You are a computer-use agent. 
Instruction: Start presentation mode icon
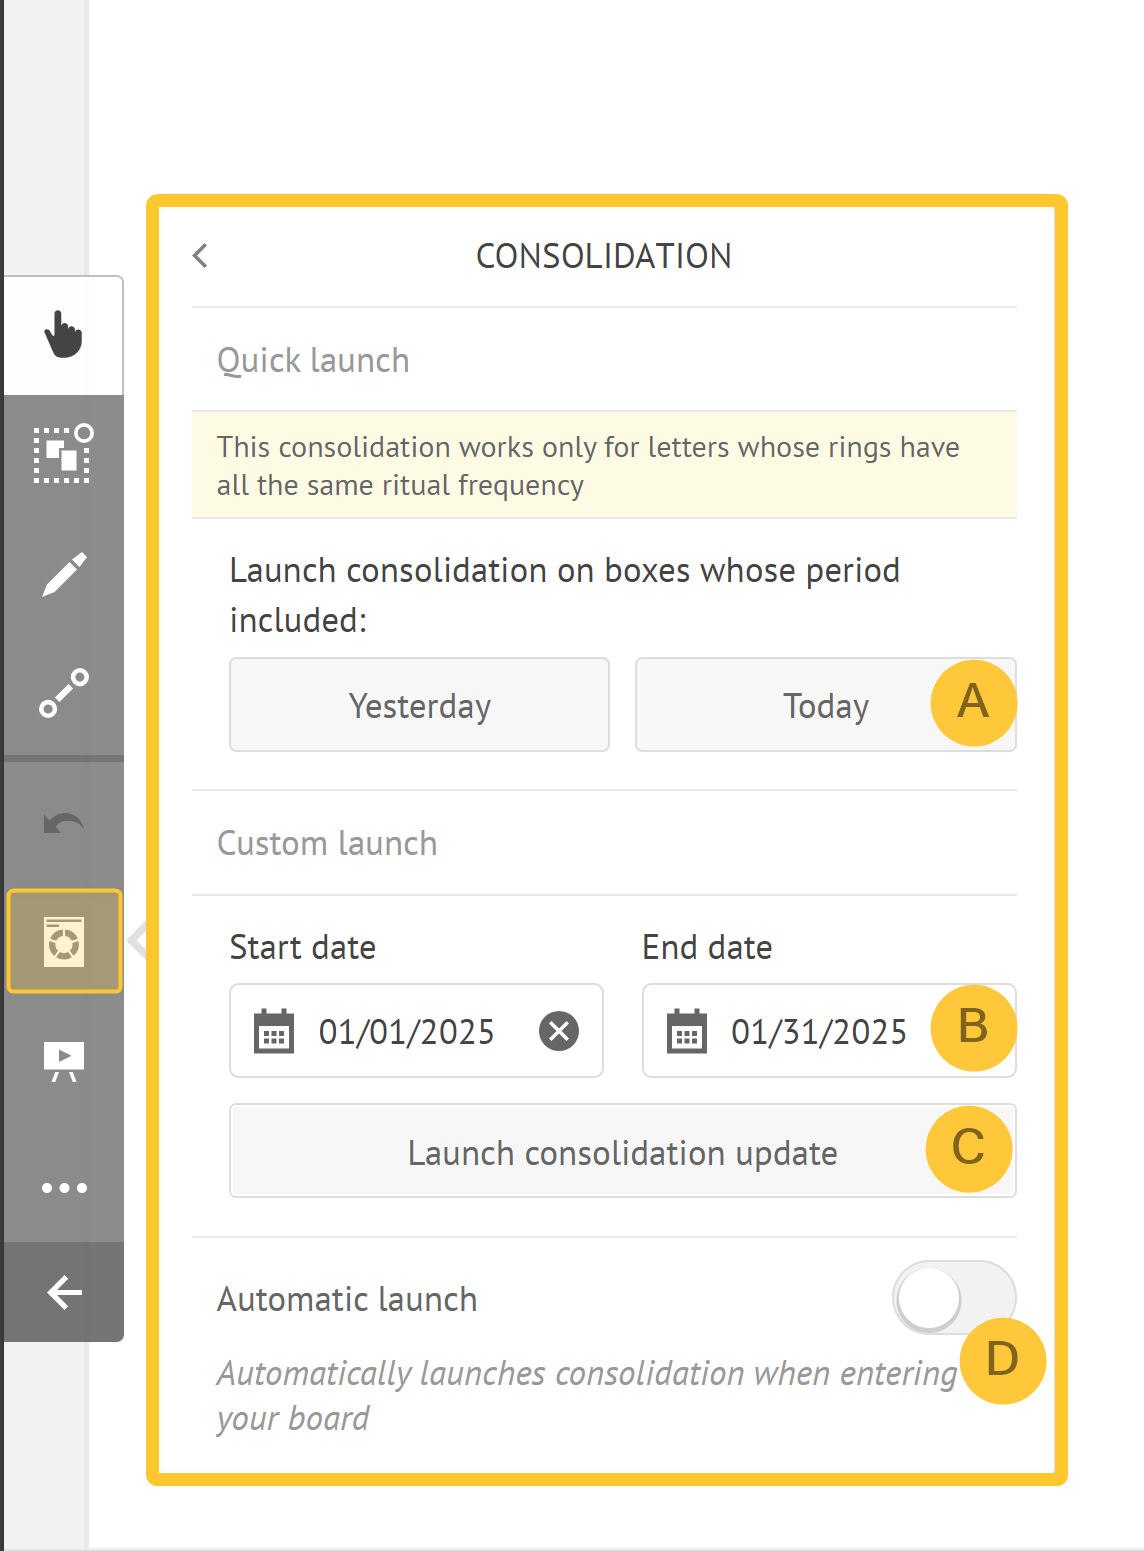[63, 1062]
